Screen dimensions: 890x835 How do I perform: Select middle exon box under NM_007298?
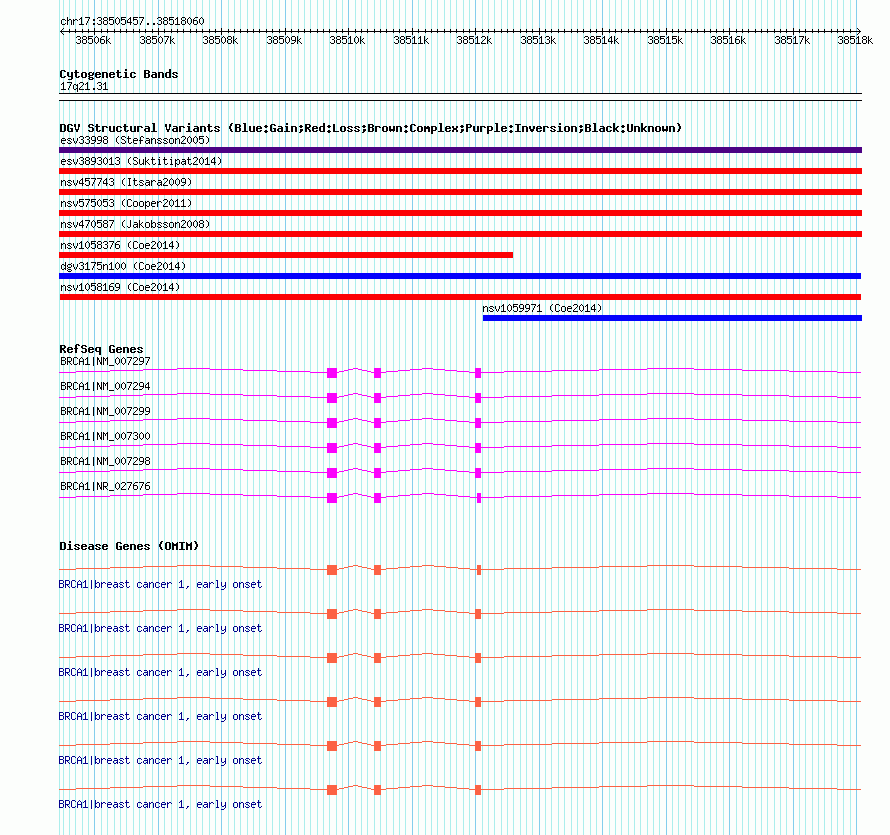tap(377, 473)
